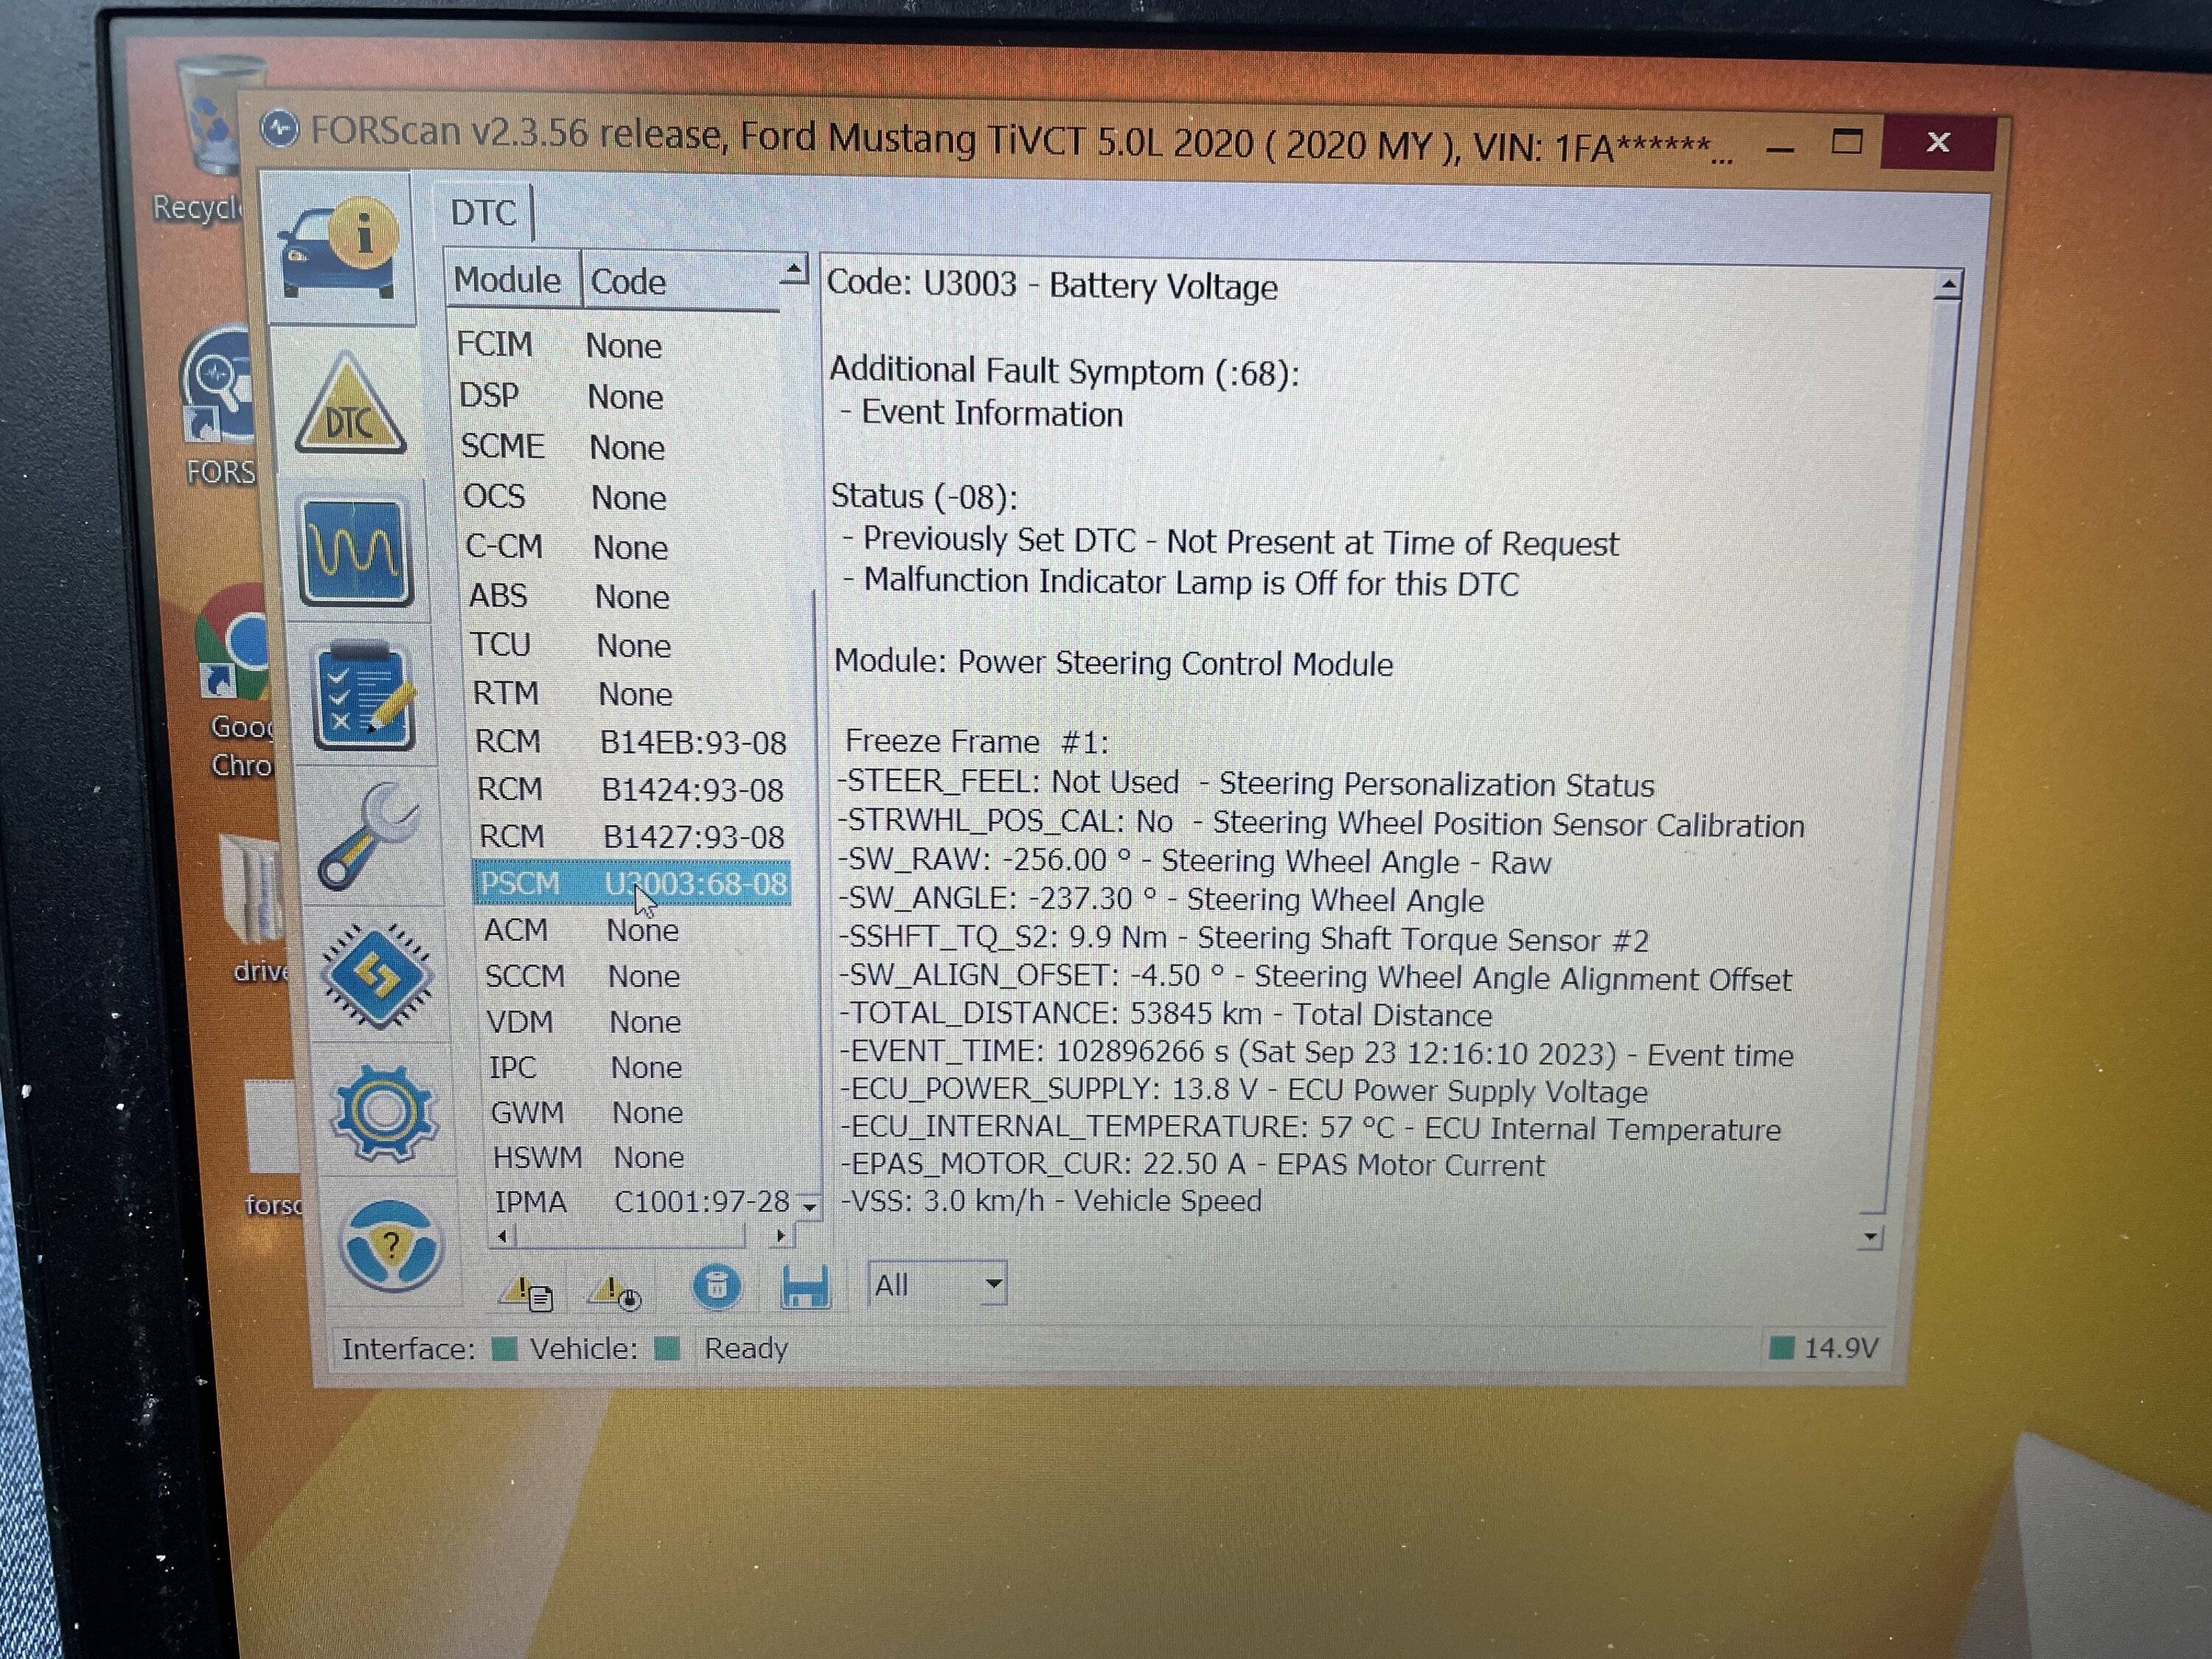Viewport: 2212px width, 1659px height.
Task: Select the DTC tab
Action: pos(484,213)
